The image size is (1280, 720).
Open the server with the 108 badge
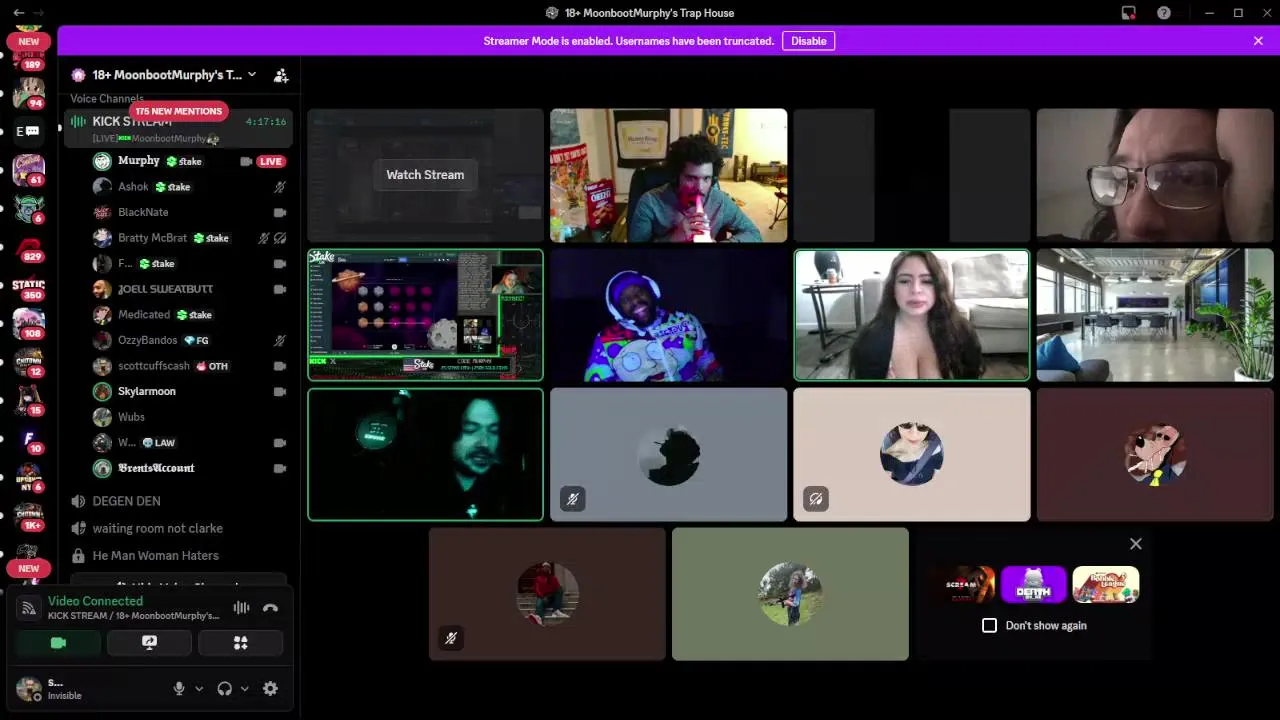click(29, 324)
